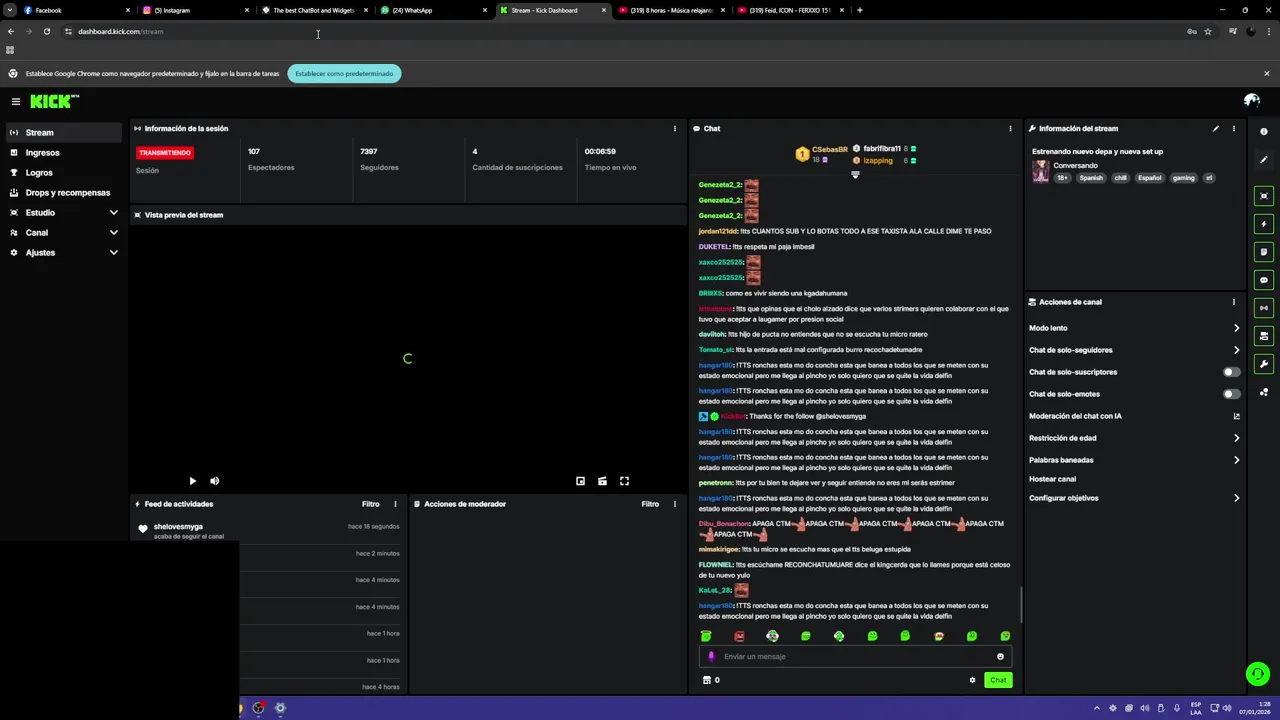Click shelovesmyga follow entry in activity feed
This screenshot has width=1280, height=720.
[x=270, y=530]
